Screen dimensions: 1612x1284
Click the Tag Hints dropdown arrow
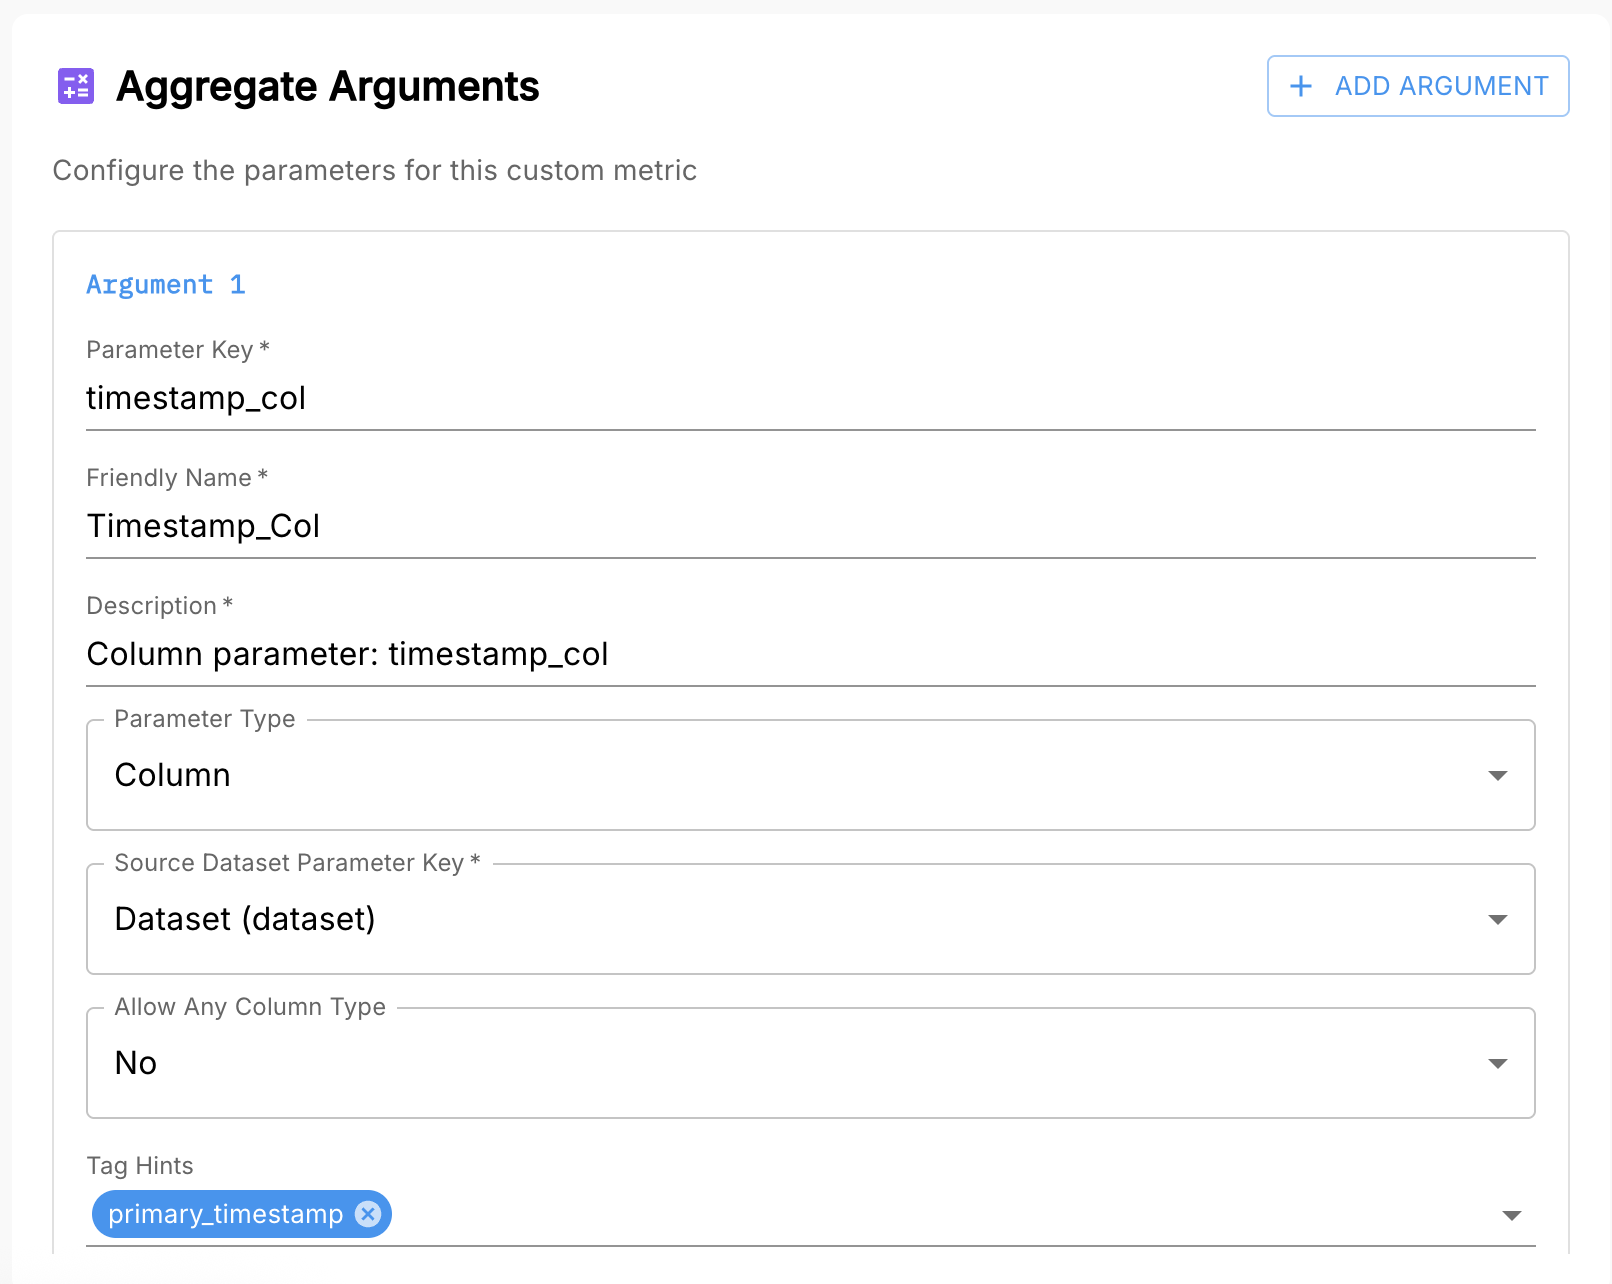(x=1512, y=1216)
